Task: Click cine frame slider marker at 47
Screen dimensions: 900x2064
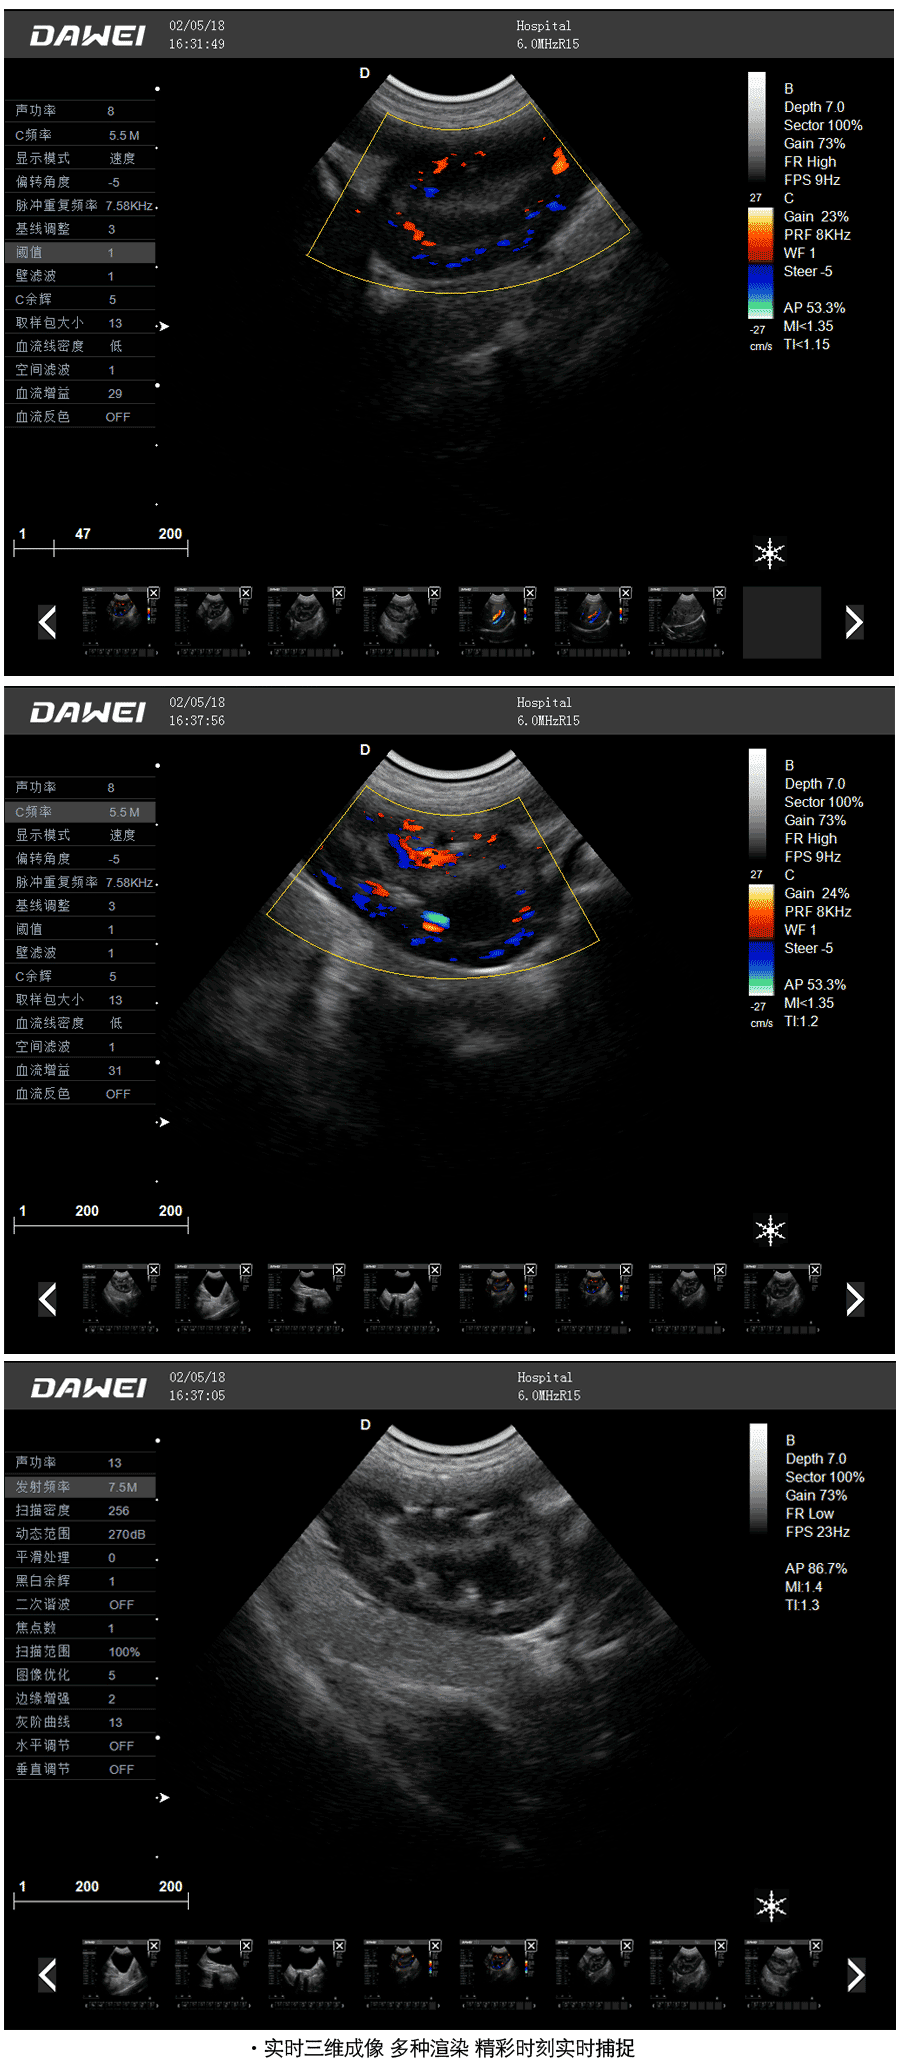Action: (x=54, y=547)
